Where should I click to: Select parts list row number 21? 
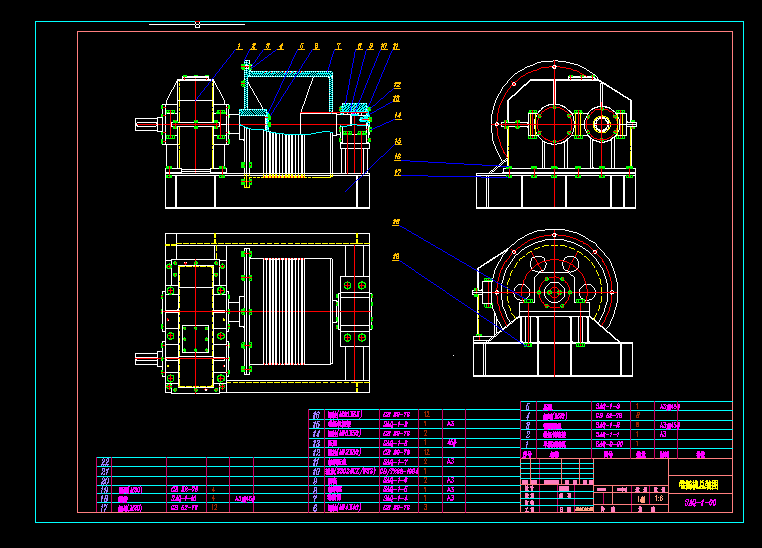click(104, 471)
